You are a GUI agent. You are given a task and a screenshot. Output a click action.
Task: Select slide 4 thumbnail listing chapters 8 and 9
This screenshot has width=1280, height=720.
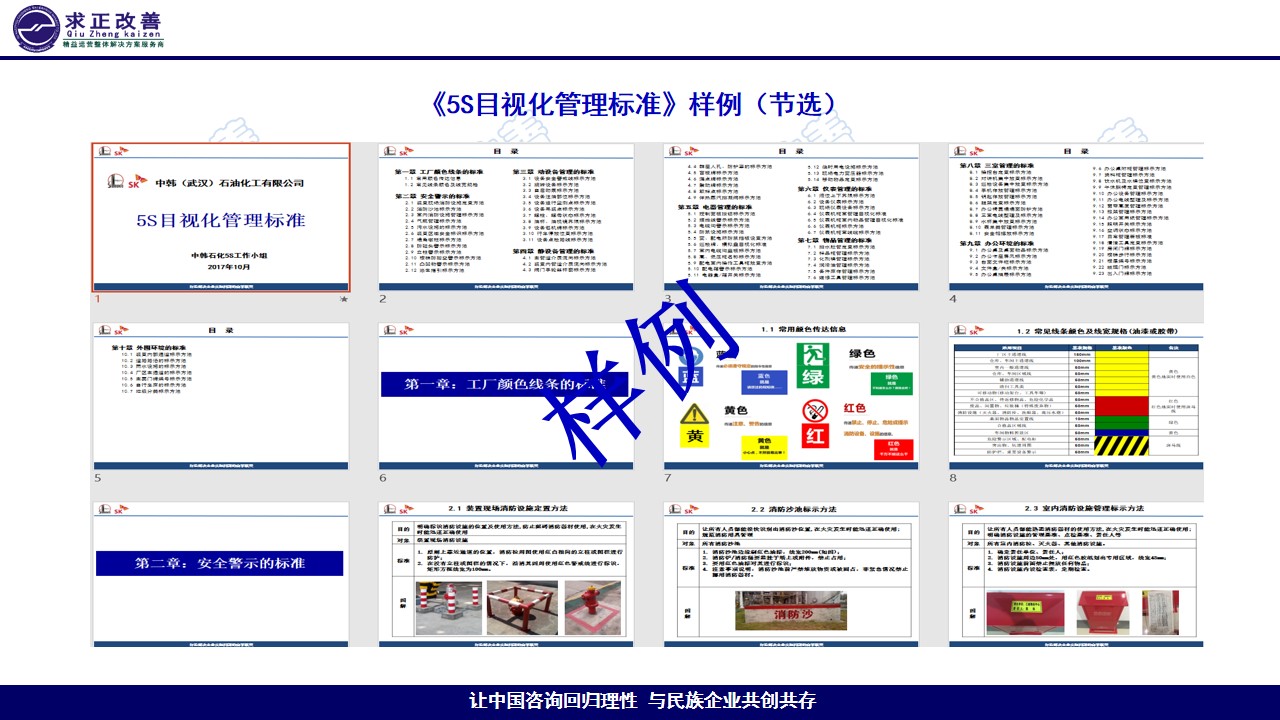[x=1076, y=217]
